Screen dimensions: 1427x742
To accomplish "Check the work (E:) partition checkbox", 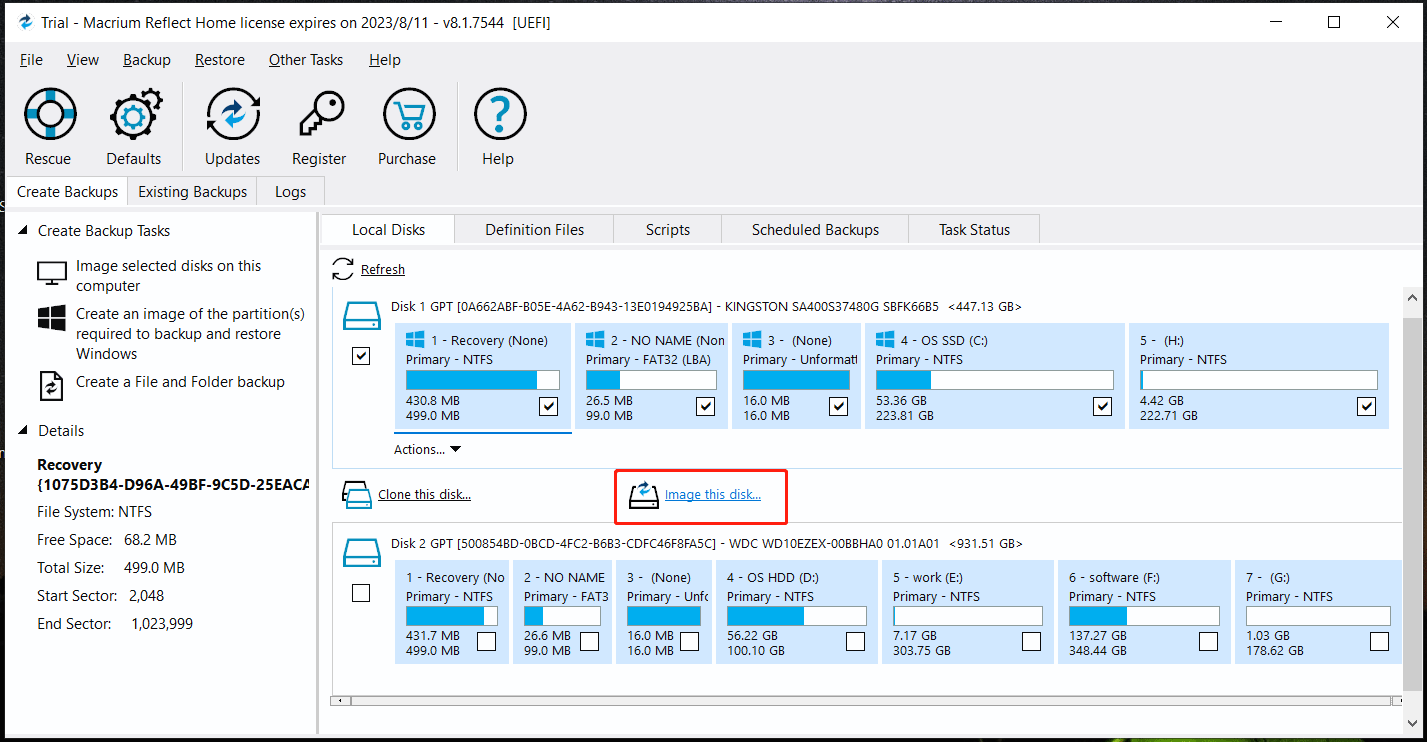I will tap(1031, 641).
